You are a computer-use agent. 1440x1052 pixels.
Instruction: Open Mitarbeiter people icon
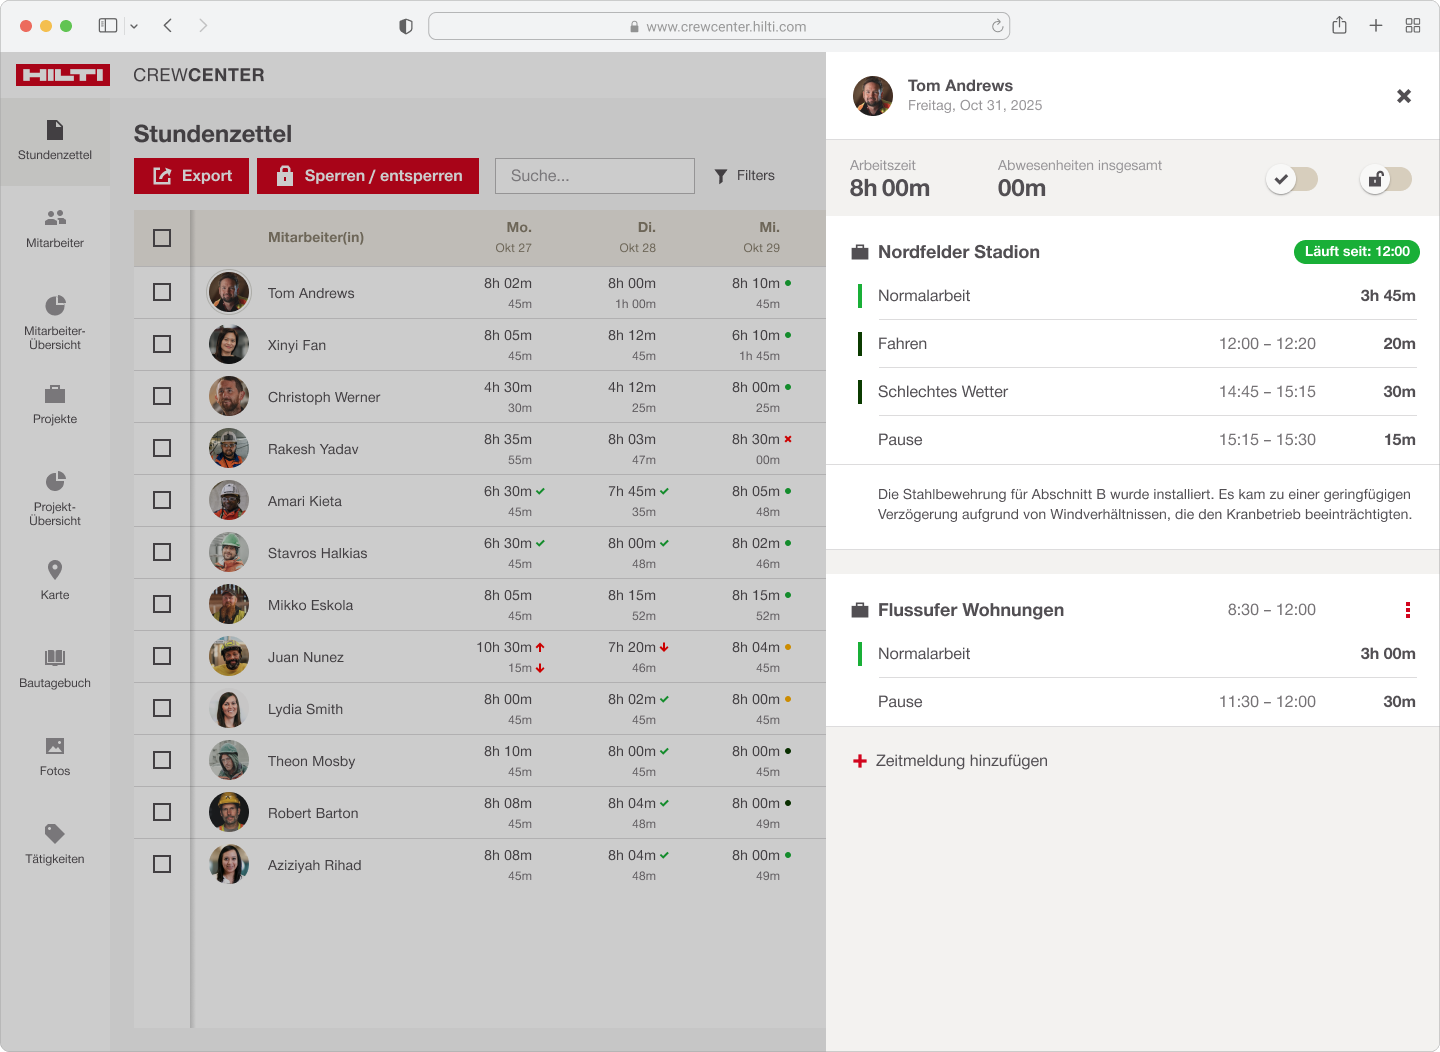point(55,218)
